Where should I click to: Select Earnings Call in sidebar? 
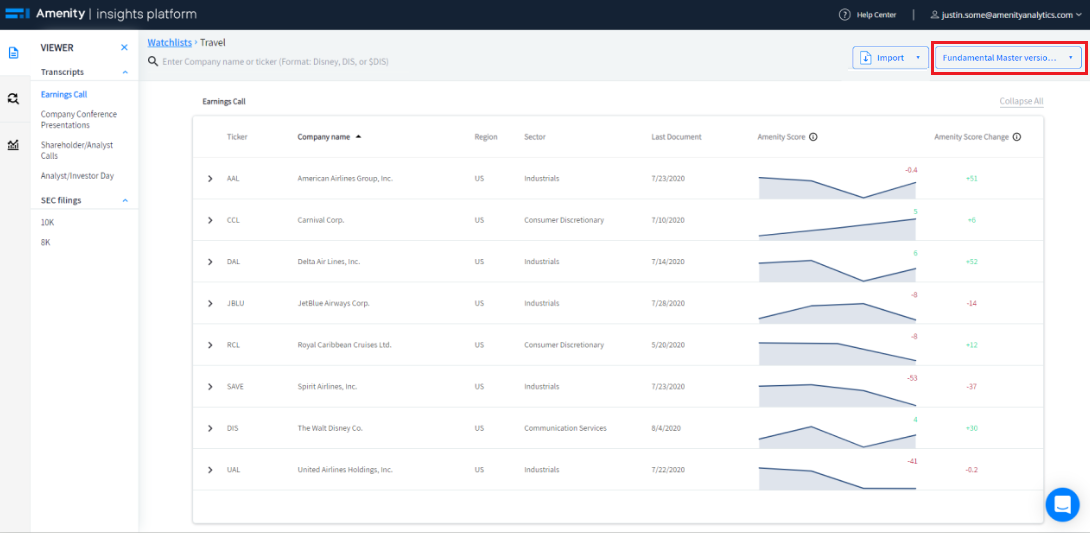(64, 95)
